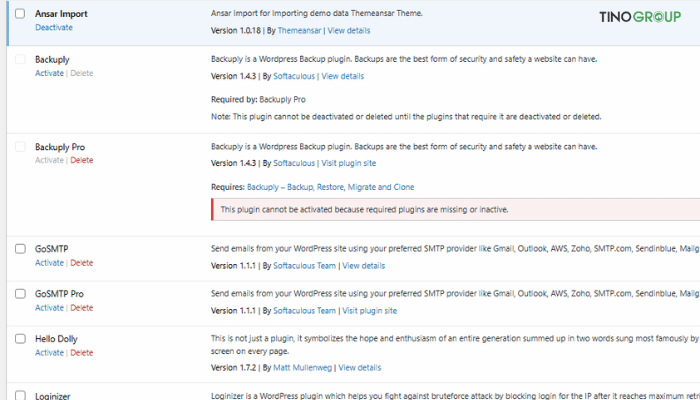
Task: Click the greyed-out Activate link under Backuply Pro
Action: click(x=49, y=160)
